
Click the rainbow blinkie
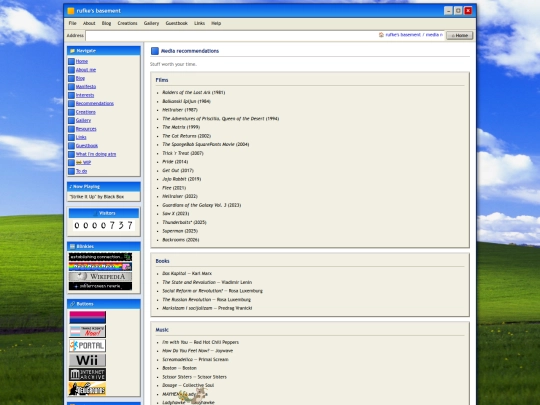click(x=100, y=267)
